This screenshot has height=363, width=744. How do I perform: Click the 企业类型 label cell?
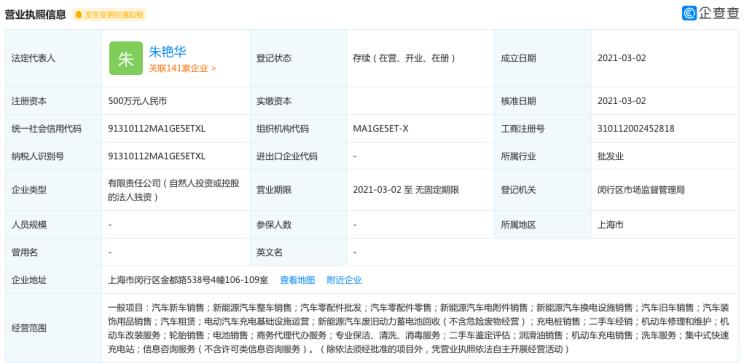click(x=53, y=190)
